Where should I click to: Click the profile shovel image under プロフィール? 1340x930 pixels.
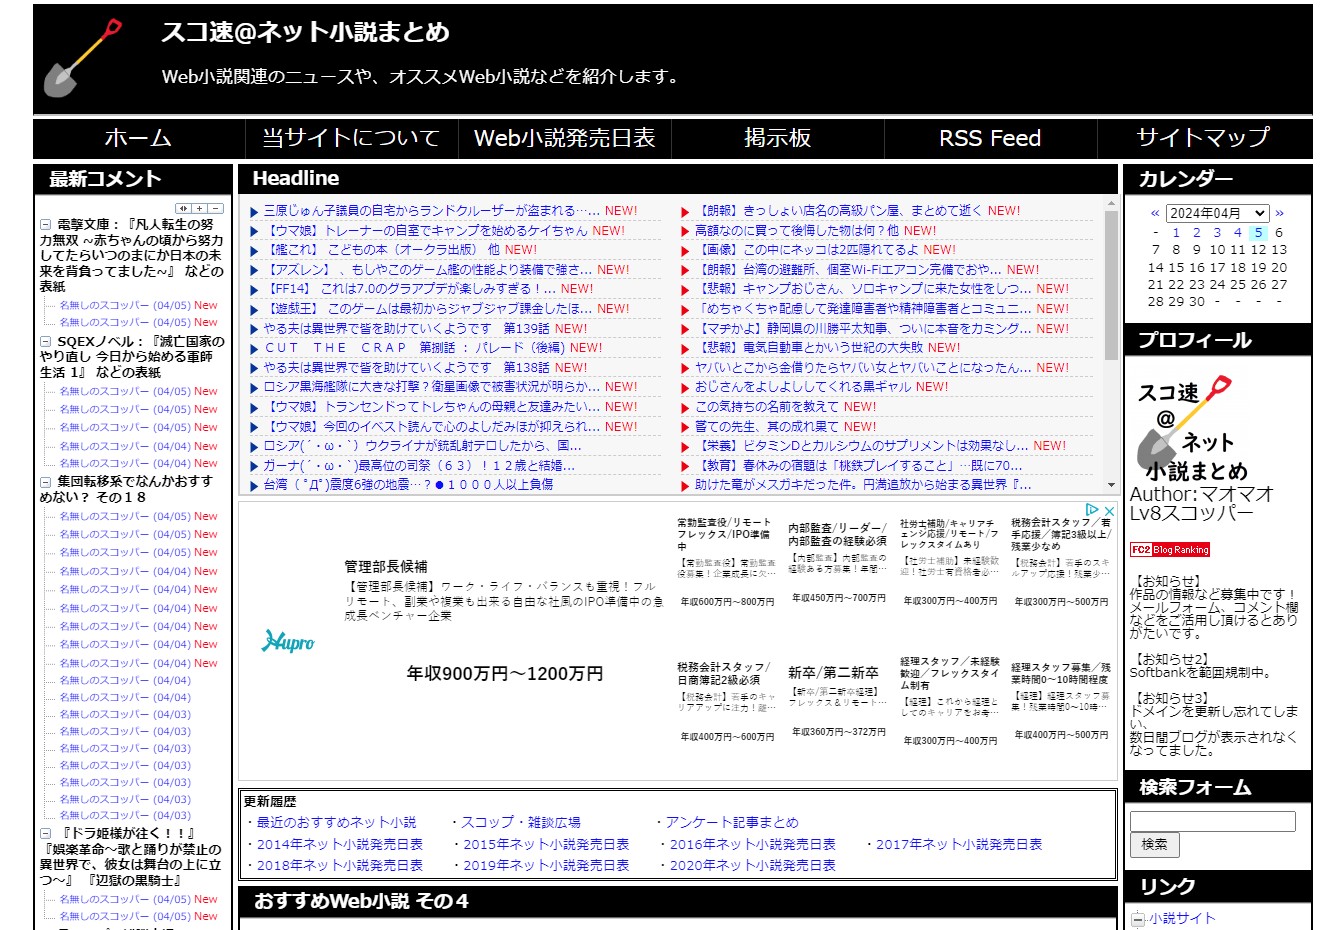click(x=1192, y=430)
